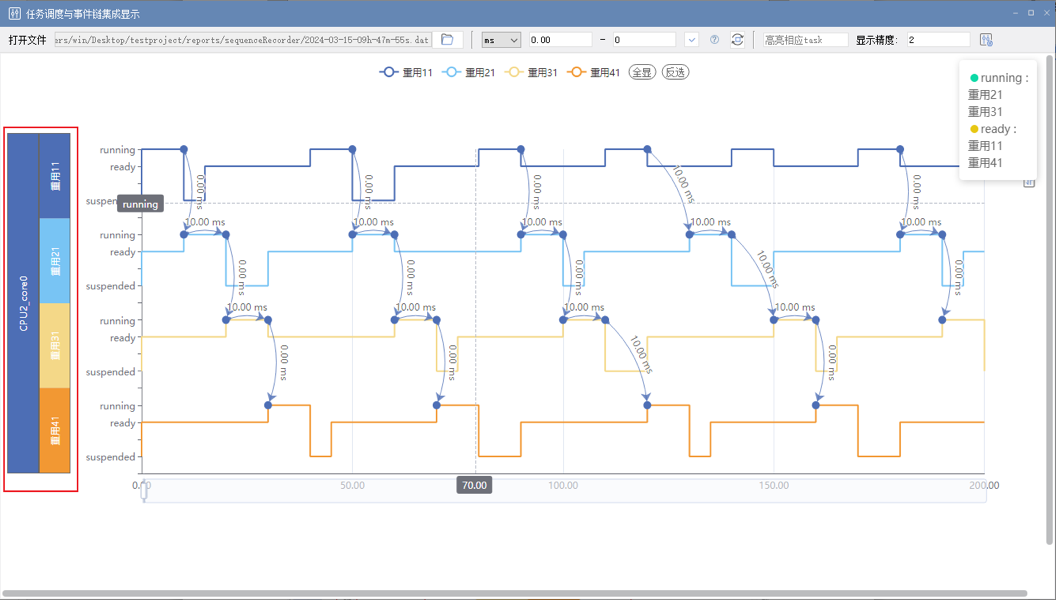This screenshot has width=1056, height=600.
Task: Click the app icon in the title bar
Action: click(14, 13)
